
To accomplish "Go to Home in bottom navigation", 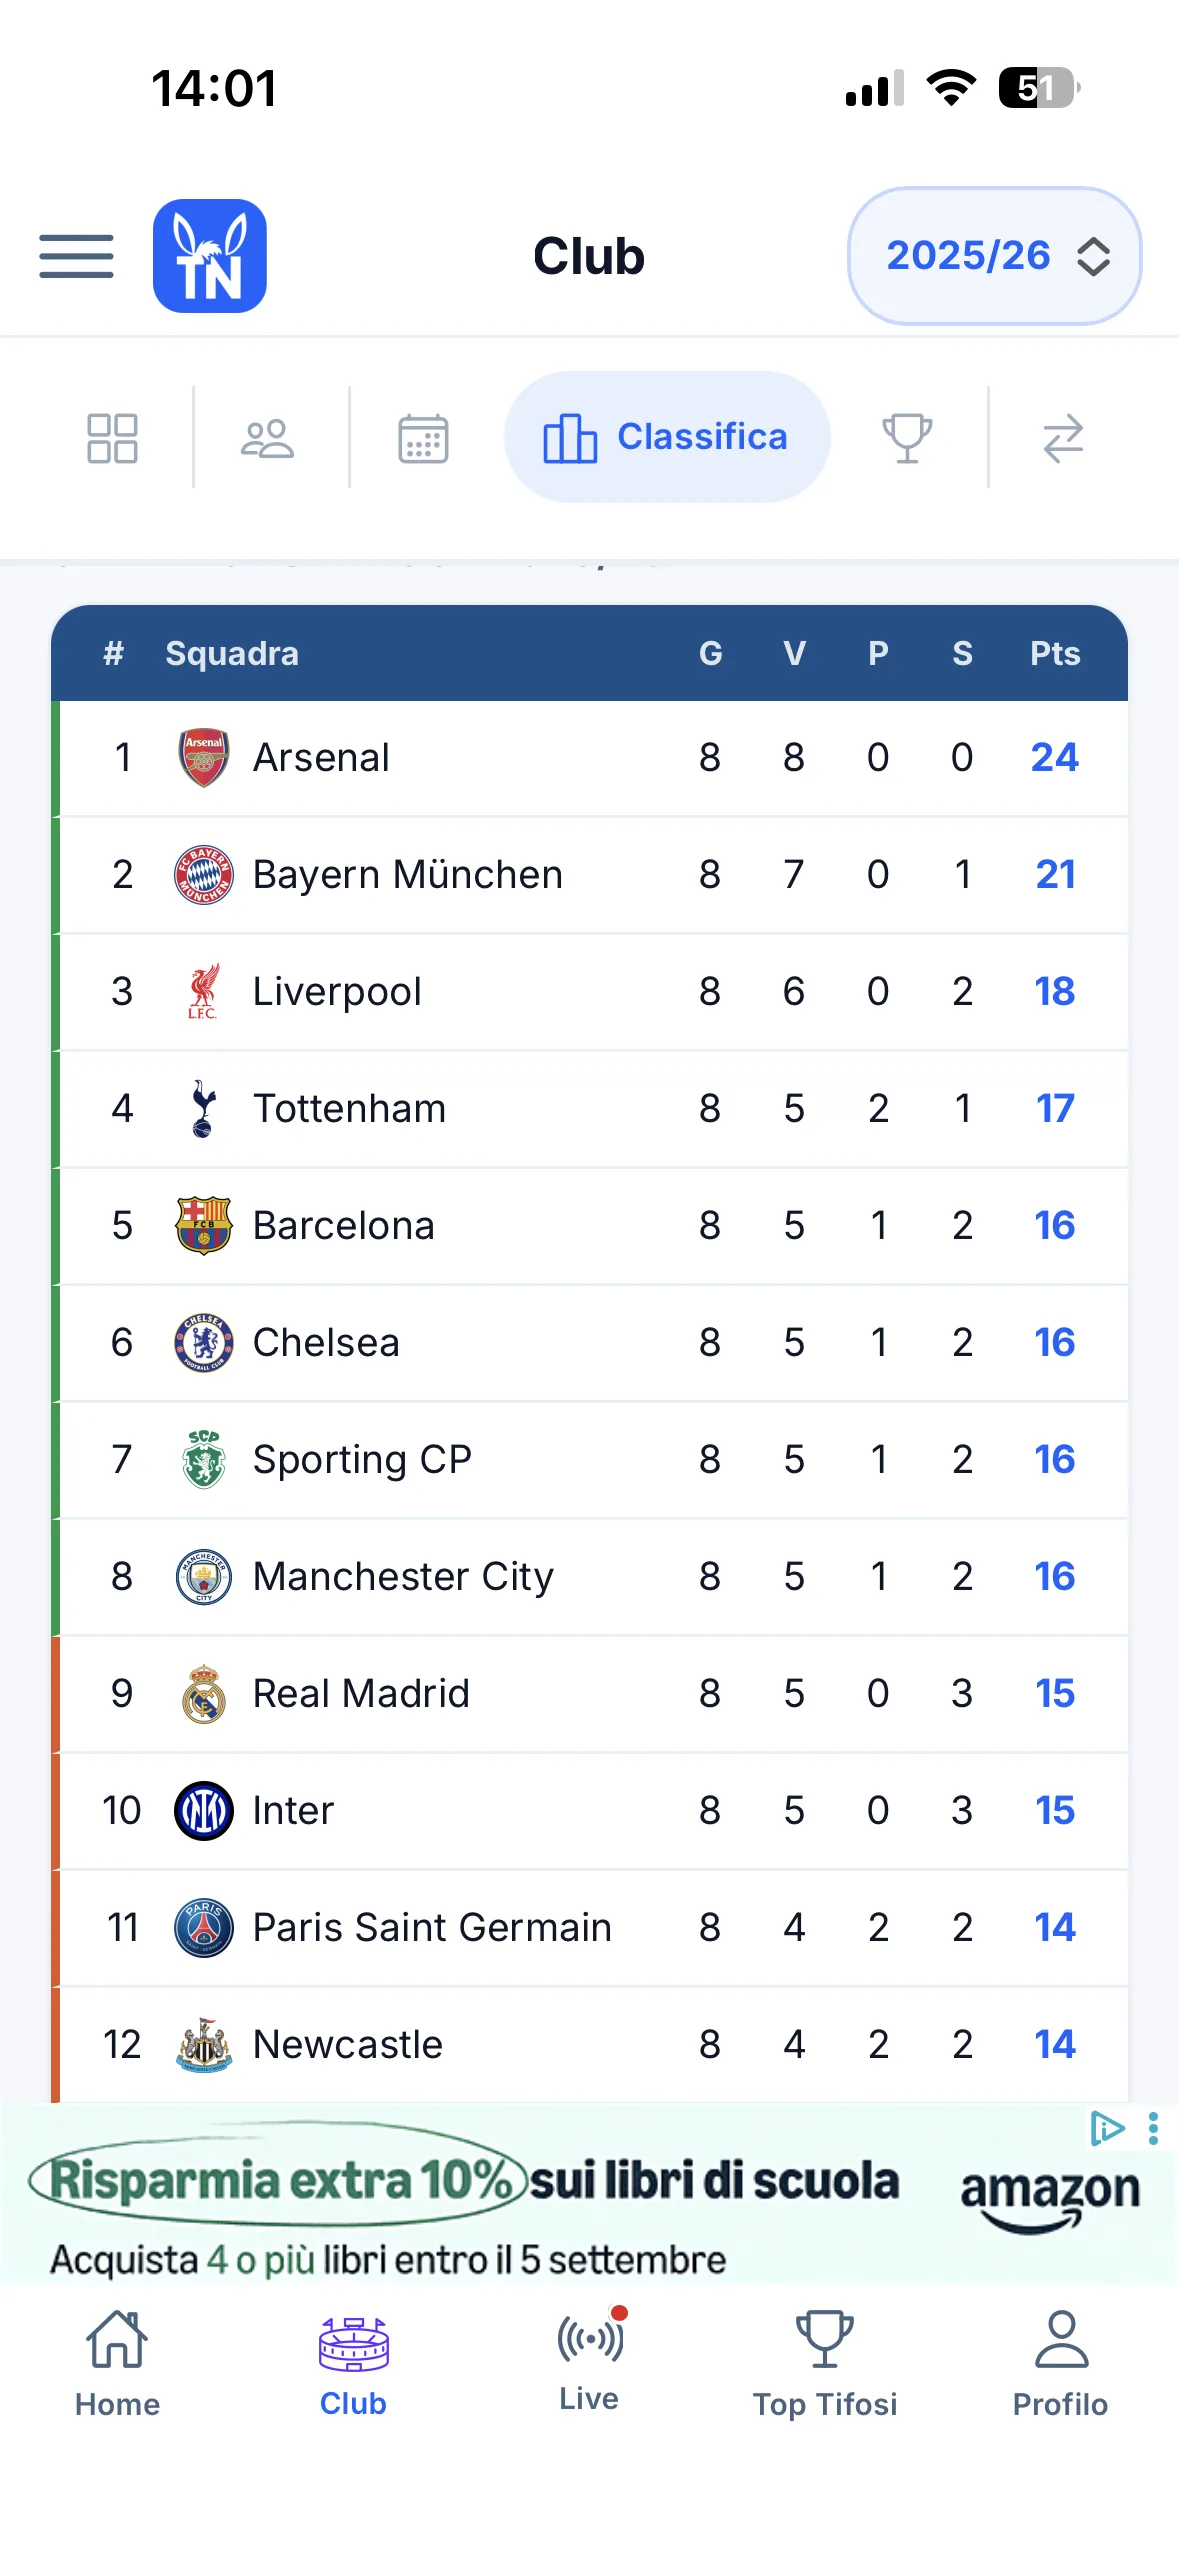I will (117, 2364).
